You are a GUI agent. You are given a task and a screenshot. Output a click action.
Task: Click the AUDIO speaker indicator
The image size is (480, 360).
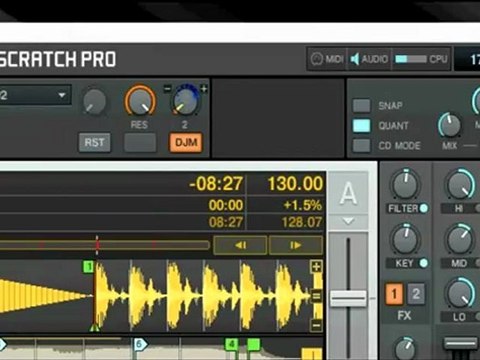354,59
